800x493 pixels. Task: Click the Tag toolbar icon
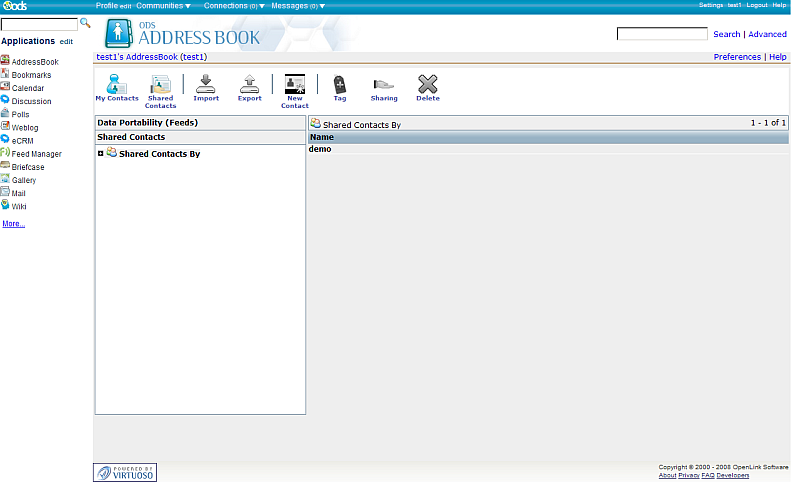pos(340,86)
